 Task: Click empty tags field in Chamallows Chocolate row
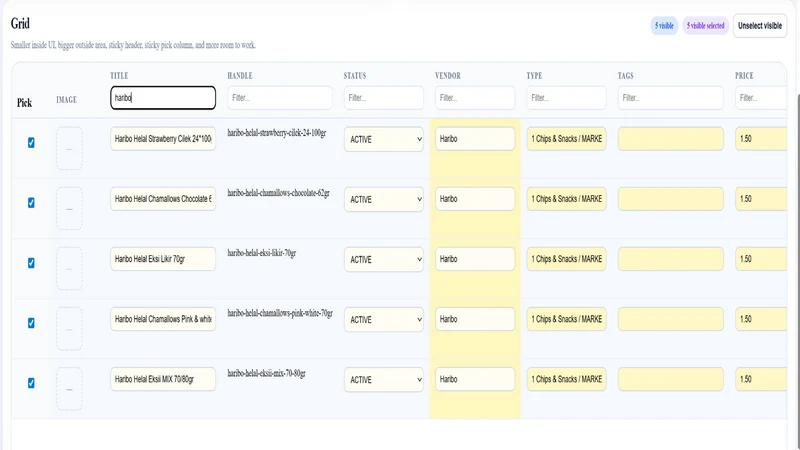(x=670, y=199)
